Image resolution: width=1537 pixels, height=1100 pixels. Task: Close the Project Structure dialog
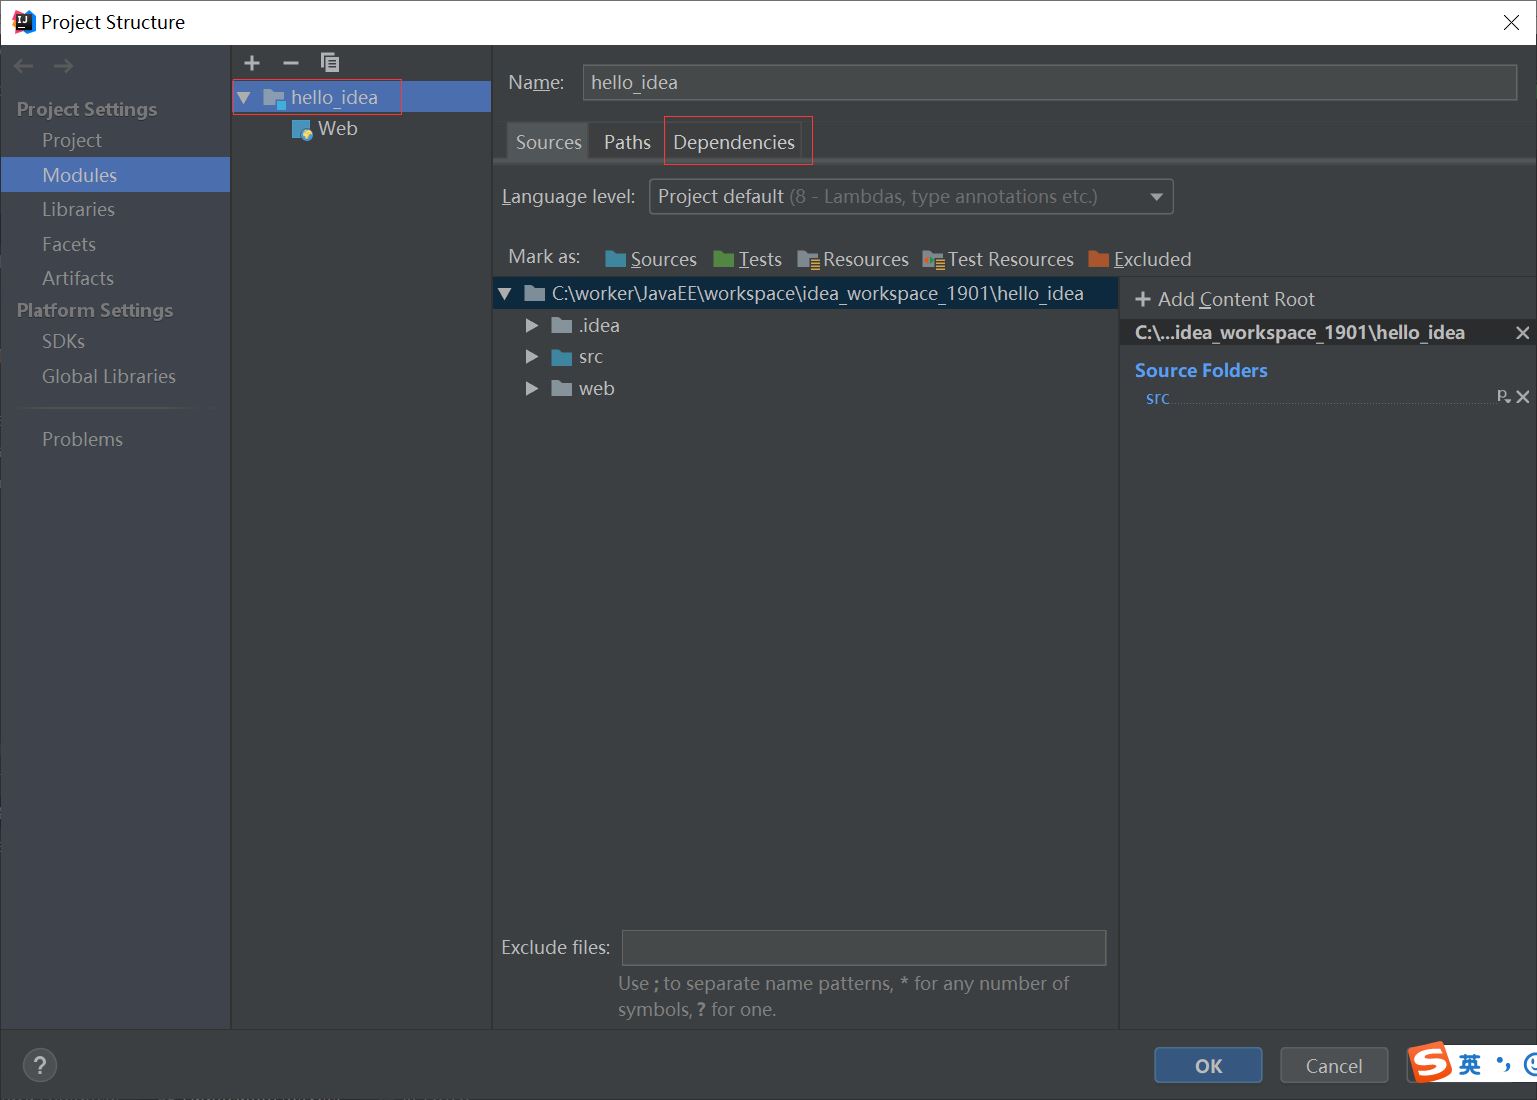[1511, 22]
